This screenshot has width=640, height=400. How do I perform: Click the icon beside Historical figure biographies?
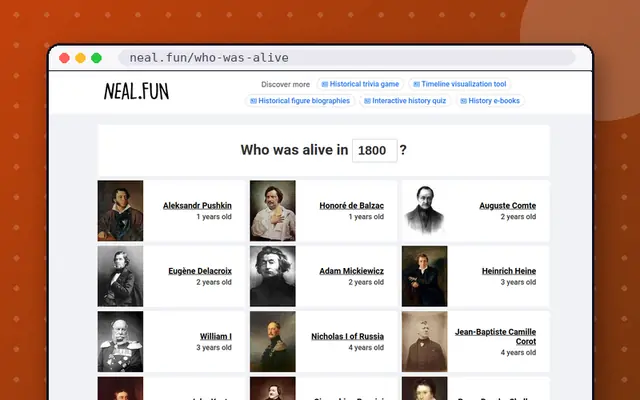click(253, 101)
